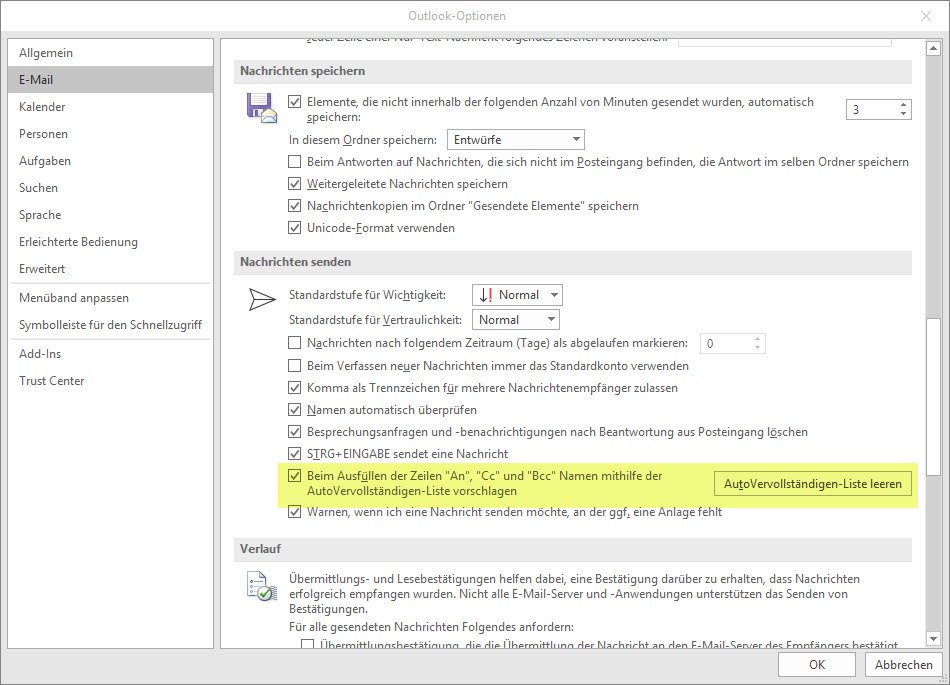Click the save messages floppy disk icon

pyautogui.click(x=262, y=108)
